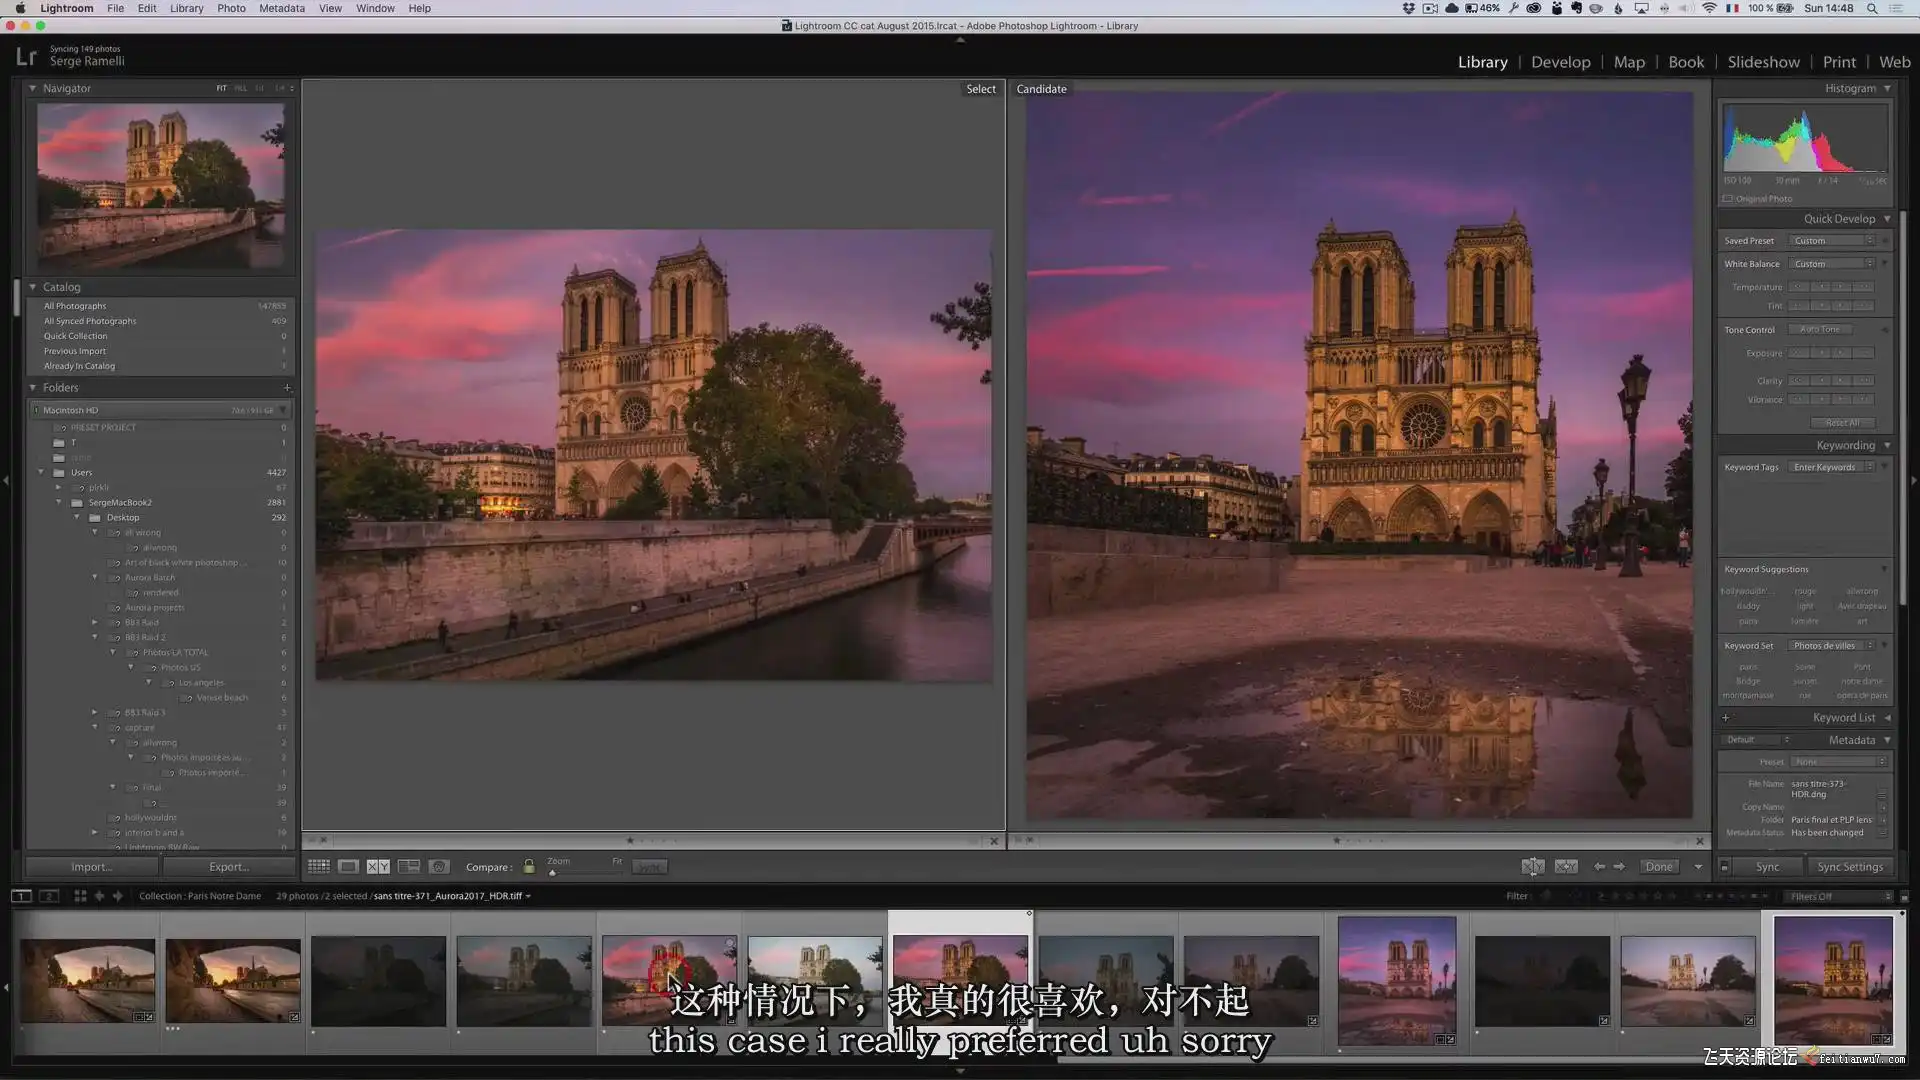
Task: Open the Filters Off dropdown
Action: [x=1839, y=896]
